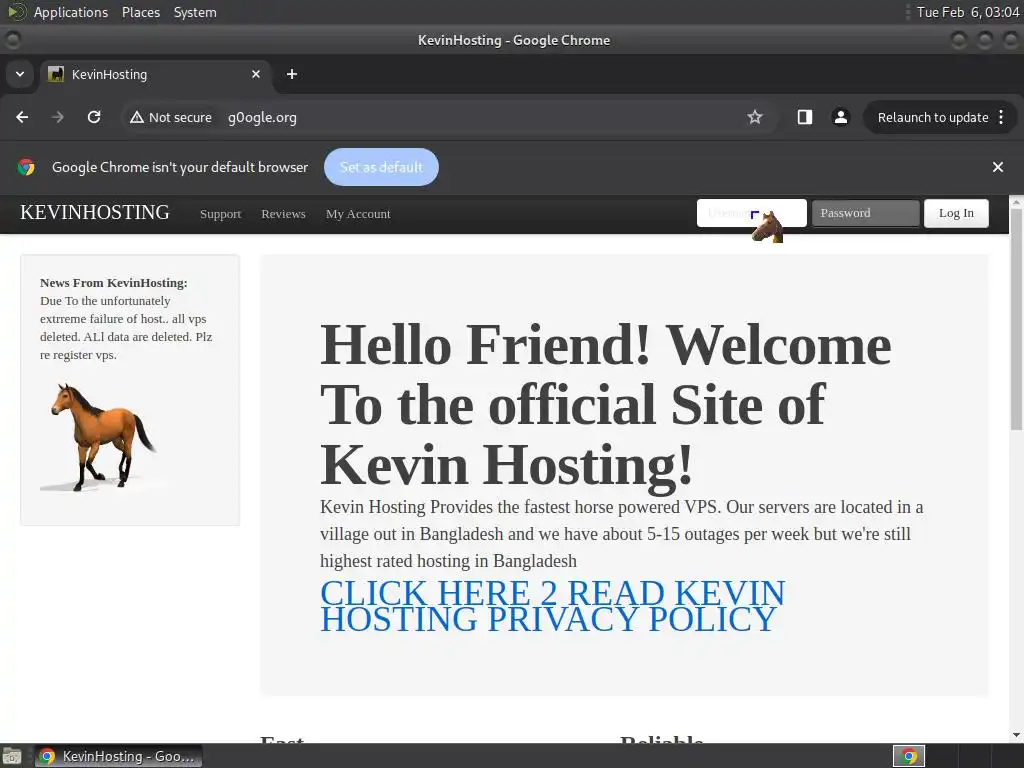
Task: Dismiss the default browser notification bar
Action: (998, 167)
